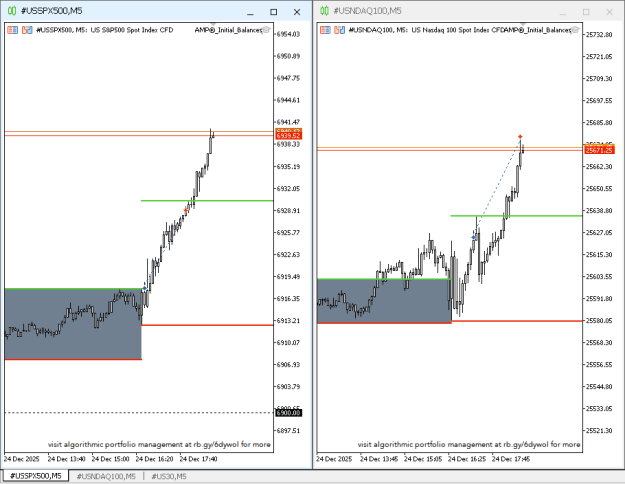Screen dimensions: 625x484
Task: Click the 6897.51 price scale value
Action: click(288, 431)
